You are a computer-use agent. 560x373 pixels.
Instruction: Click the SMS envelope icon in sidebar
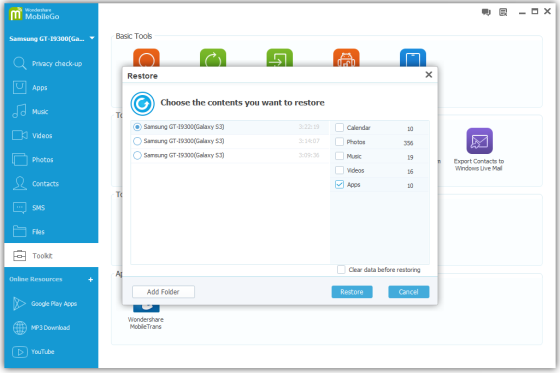pyautogui.click(x=19, y=208)
